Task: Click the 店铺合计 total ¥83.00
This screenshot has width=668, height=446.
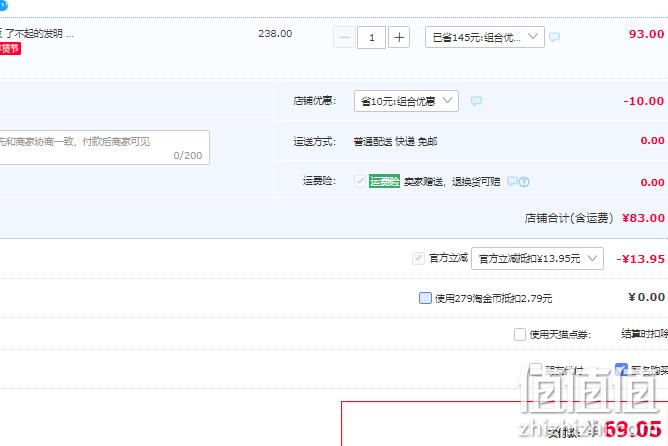Action: 643,218
